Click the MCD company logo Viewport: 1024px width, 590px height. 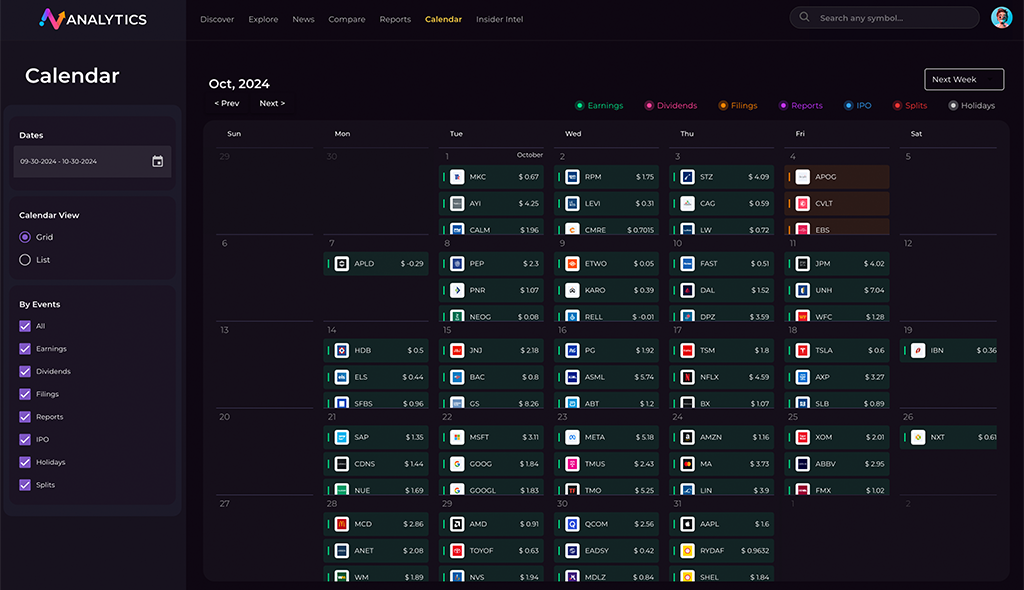point(342,524)
